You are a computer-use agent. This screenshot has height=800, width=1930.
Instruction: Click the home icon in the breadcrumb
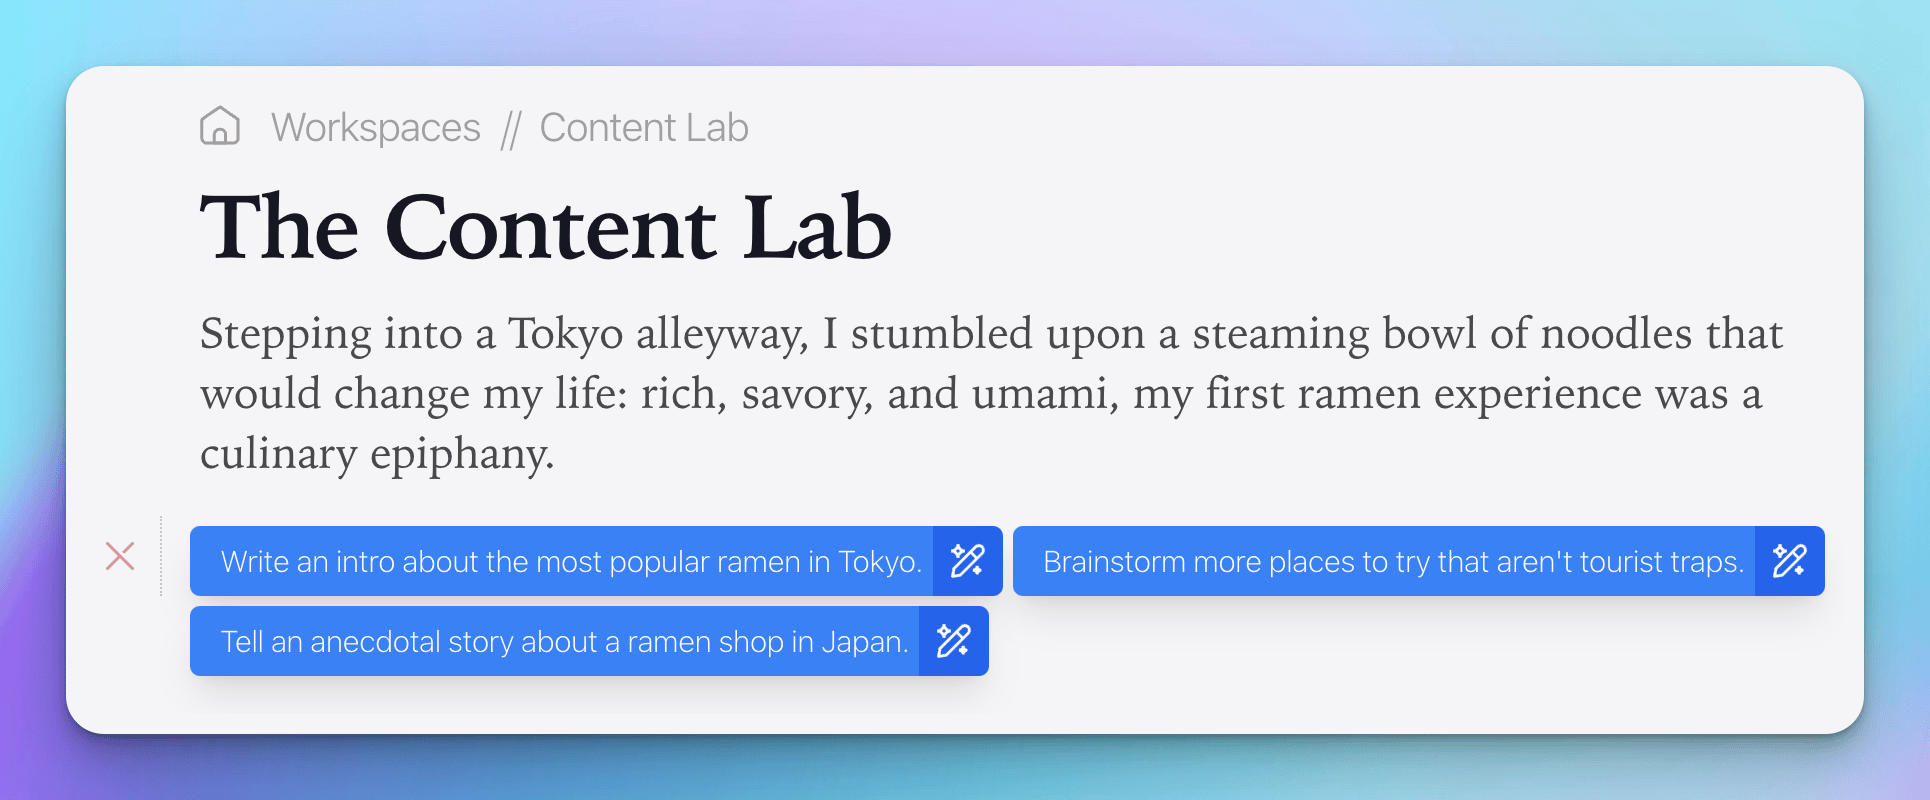pos(219,126)
